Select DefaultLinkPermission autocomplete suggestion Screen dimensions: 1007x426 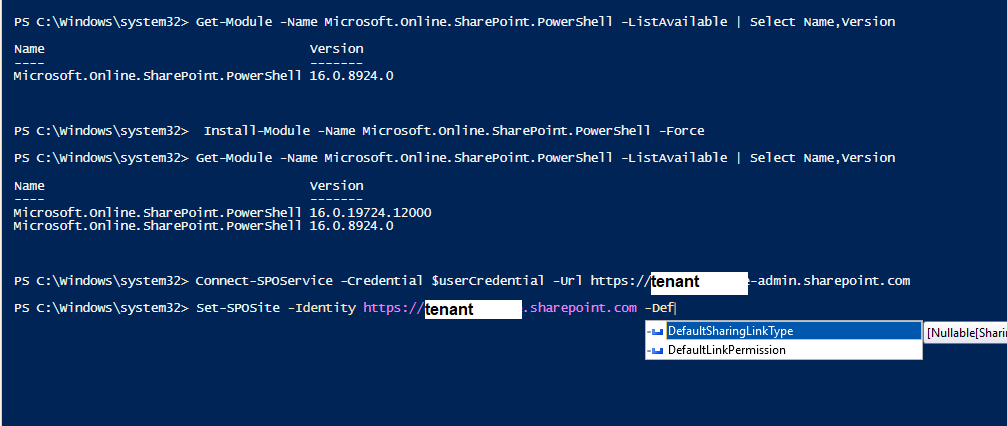726,350
